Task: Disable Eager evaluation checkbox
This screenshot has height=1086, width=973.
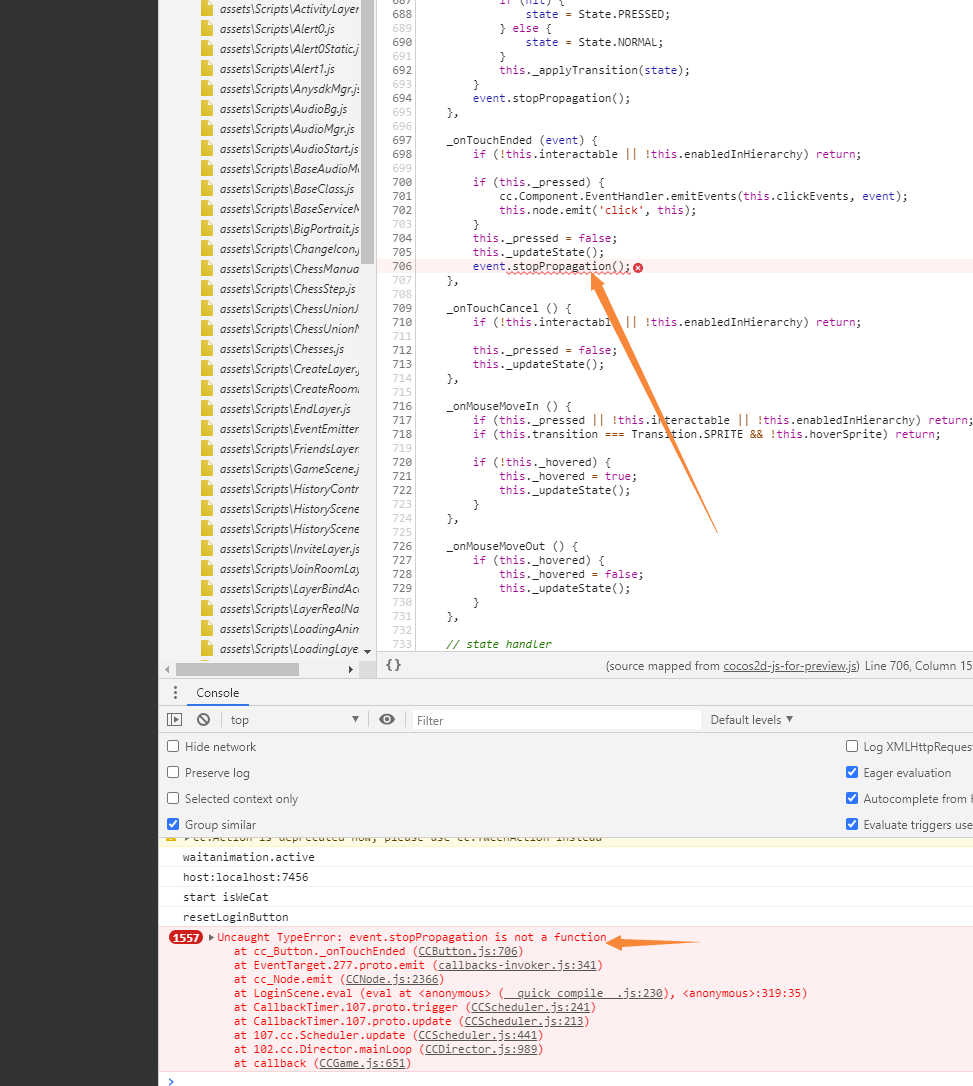Action: [852, 772]
